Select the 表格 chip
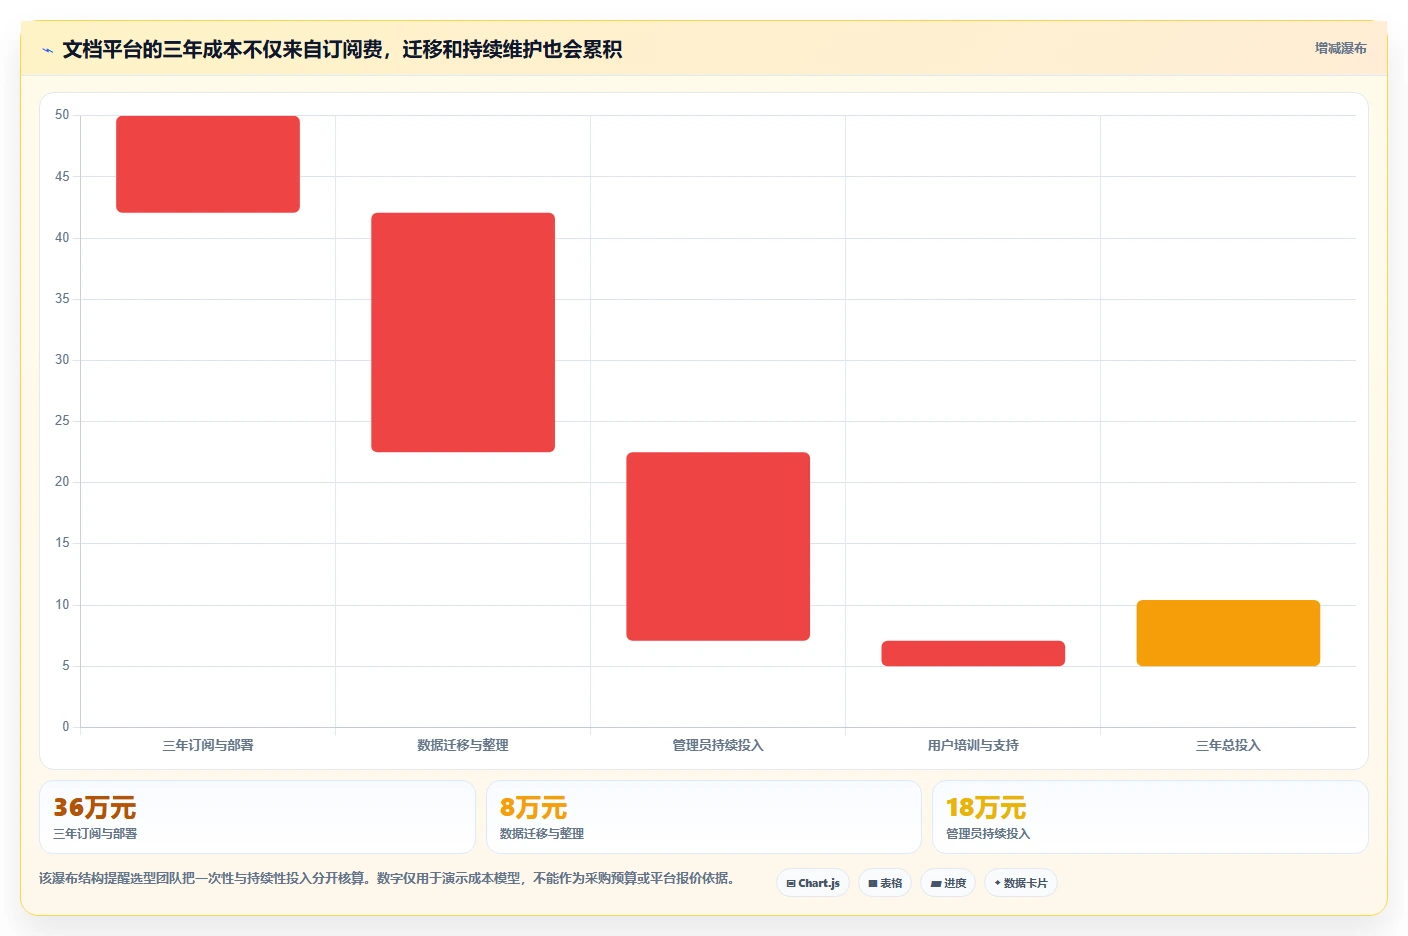The height and width of the screenshot is (936, 1408). (885, 883)
